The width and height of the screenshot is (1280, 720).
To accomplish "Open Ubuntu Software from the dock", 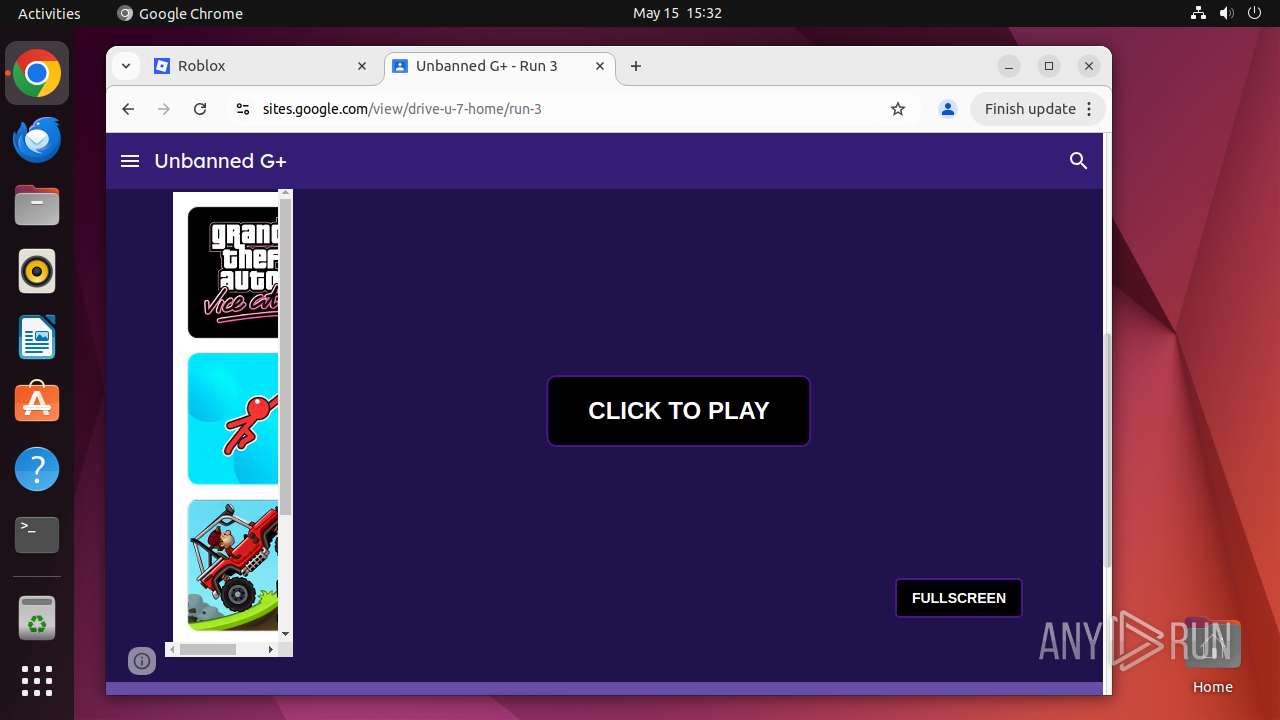I will point(37,403).
